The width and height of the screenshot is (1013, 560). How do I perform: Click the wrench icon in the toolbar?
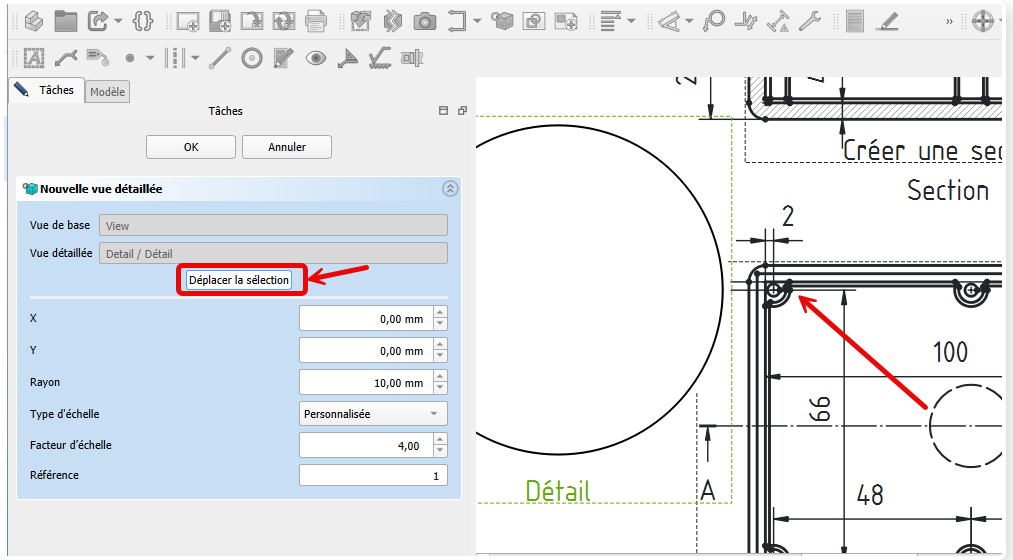(x=811, y=20)
